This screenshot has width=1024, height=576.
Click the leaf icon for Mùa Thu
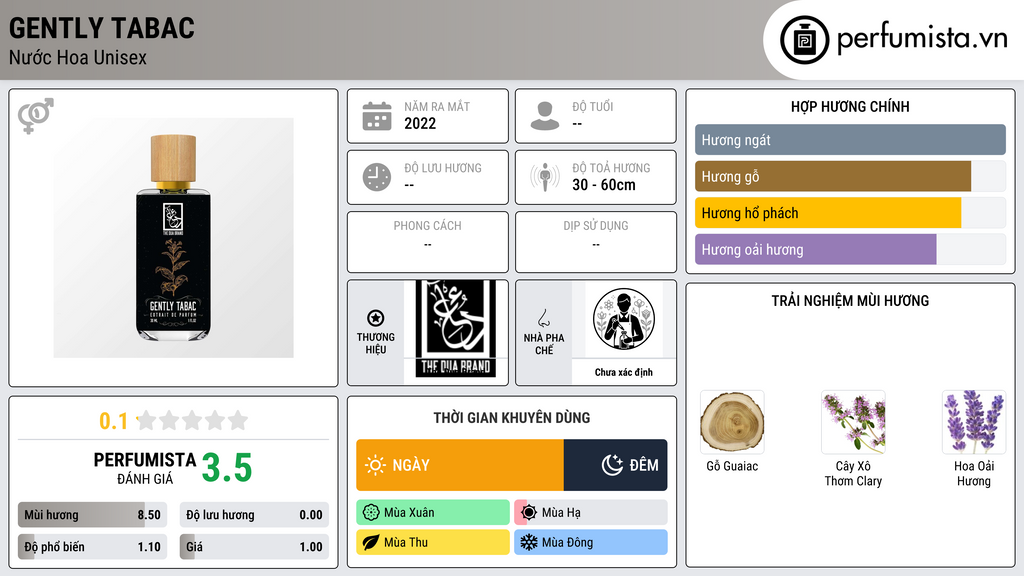[x=371, y=542]
